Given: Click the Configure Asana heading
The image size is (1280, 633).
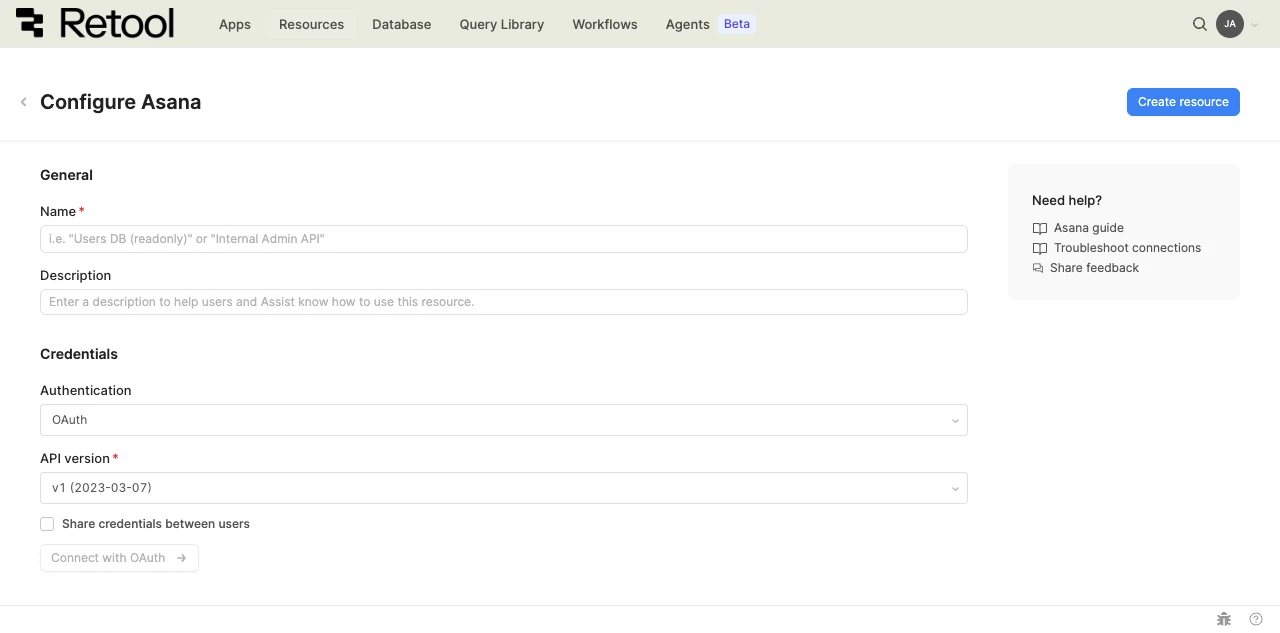Looking at the screenshot, I should pos(120,102).
